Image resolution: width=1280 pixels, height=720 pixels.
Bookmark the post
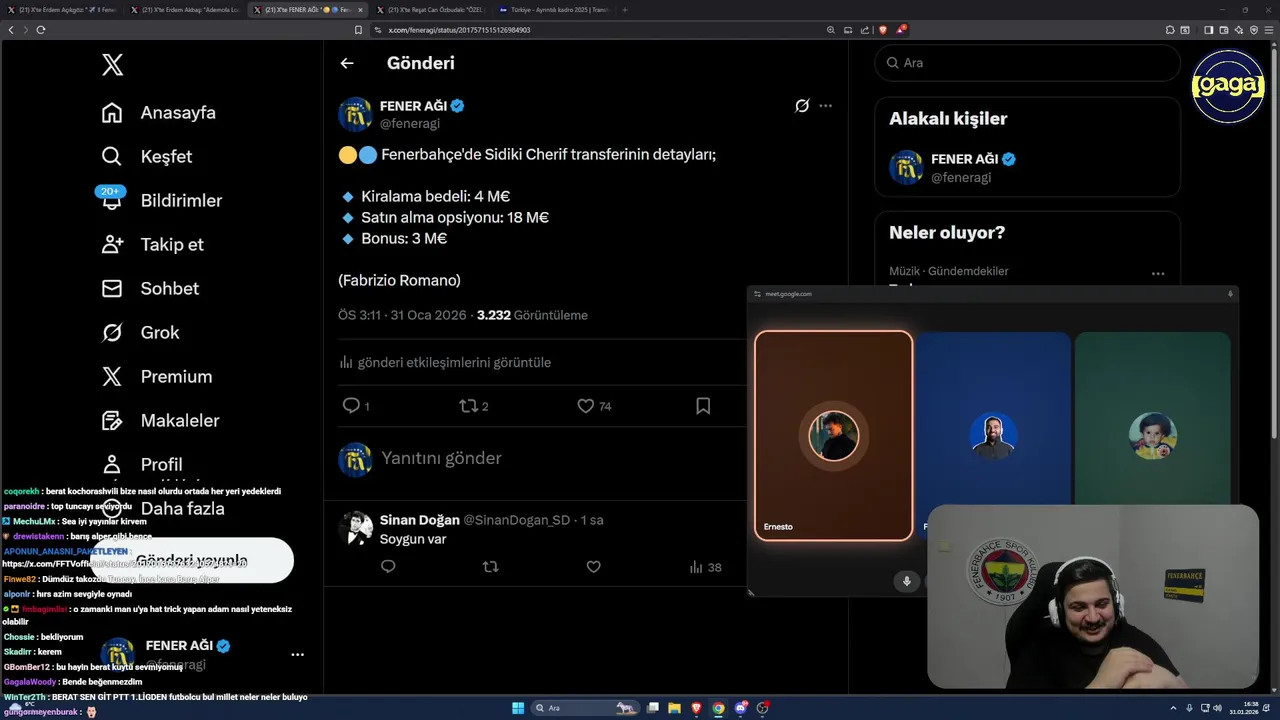point(703,406)
